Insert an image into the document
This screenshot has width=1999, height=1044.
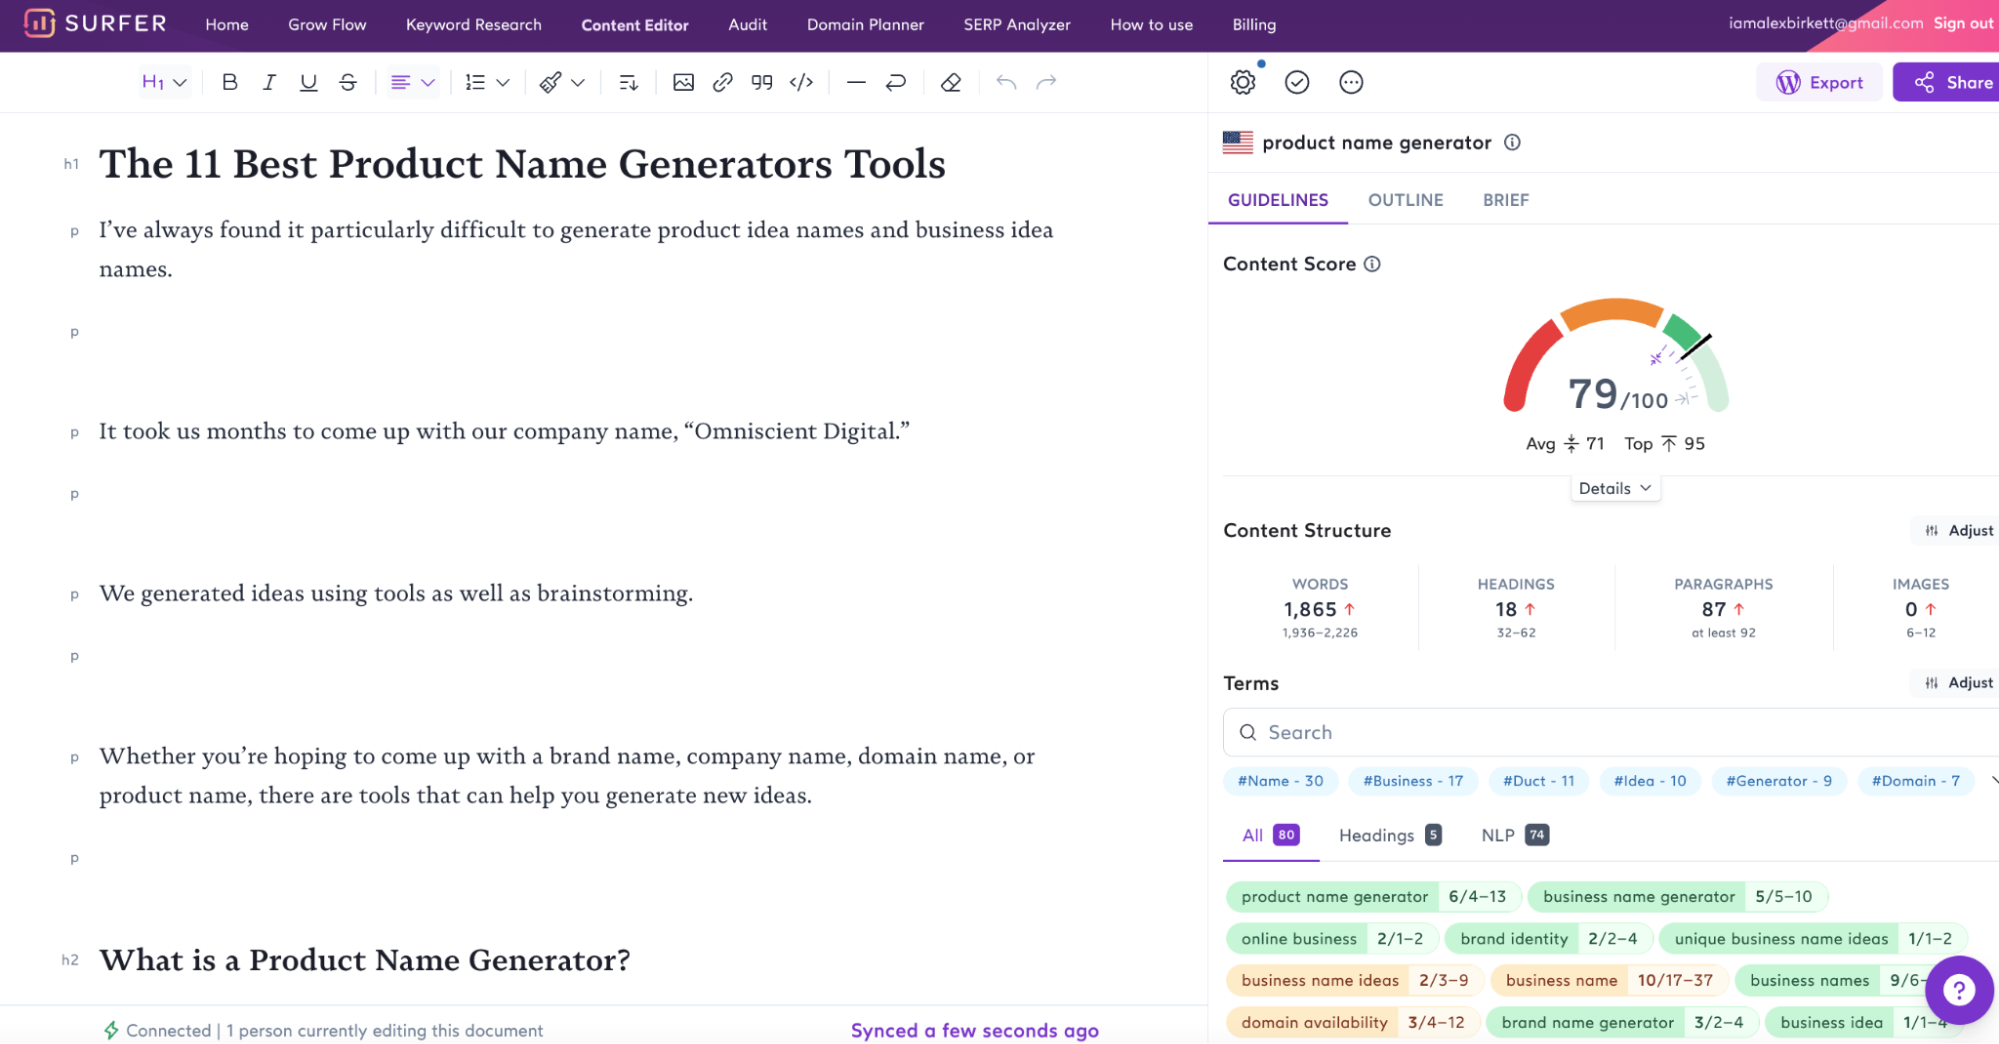point(683,82)
